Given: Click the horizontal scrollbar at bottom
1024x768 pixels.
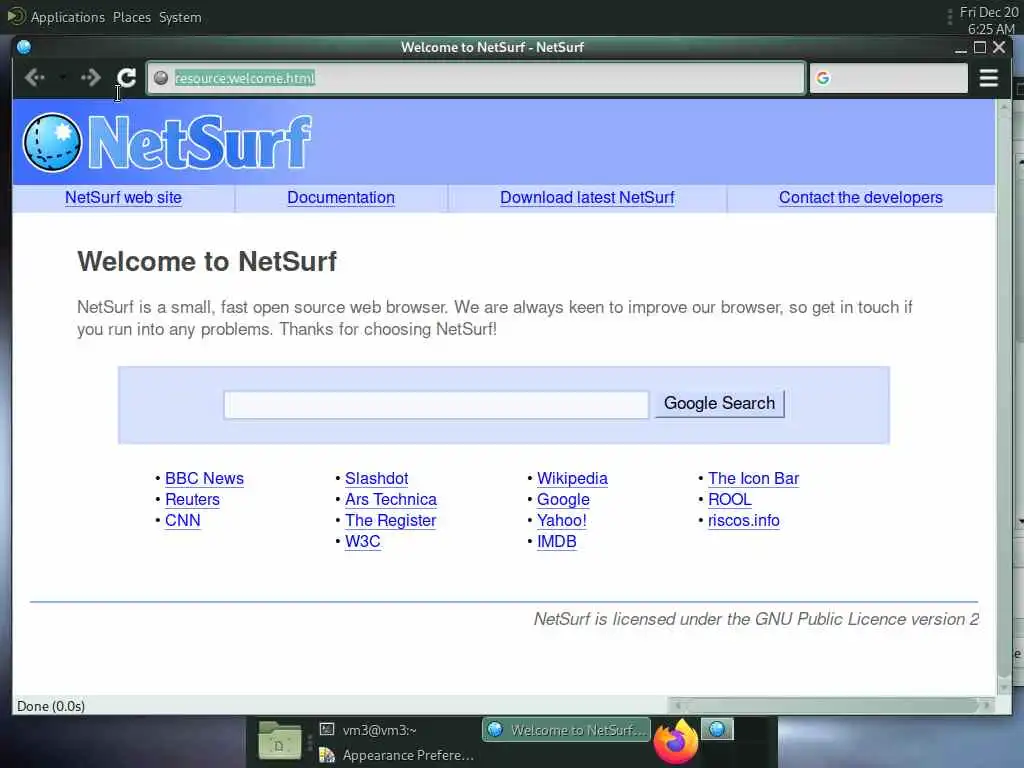Looking at the screenshot, I should pyautogui.click(x=831, y=705).
